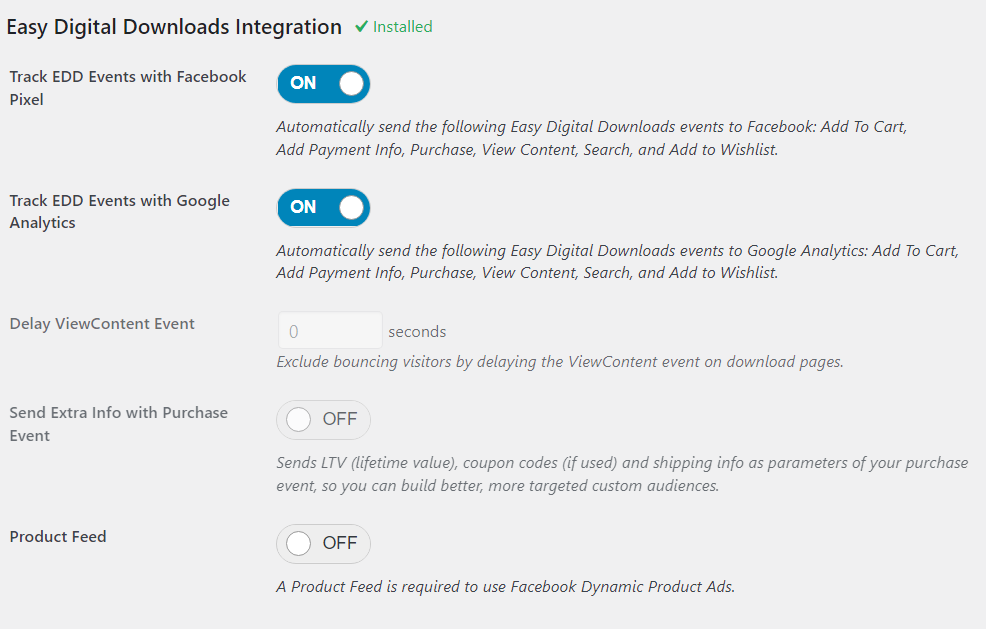
Task: Turn off Track EDD Events with Facebook Pixel
Action: point(323,84)
